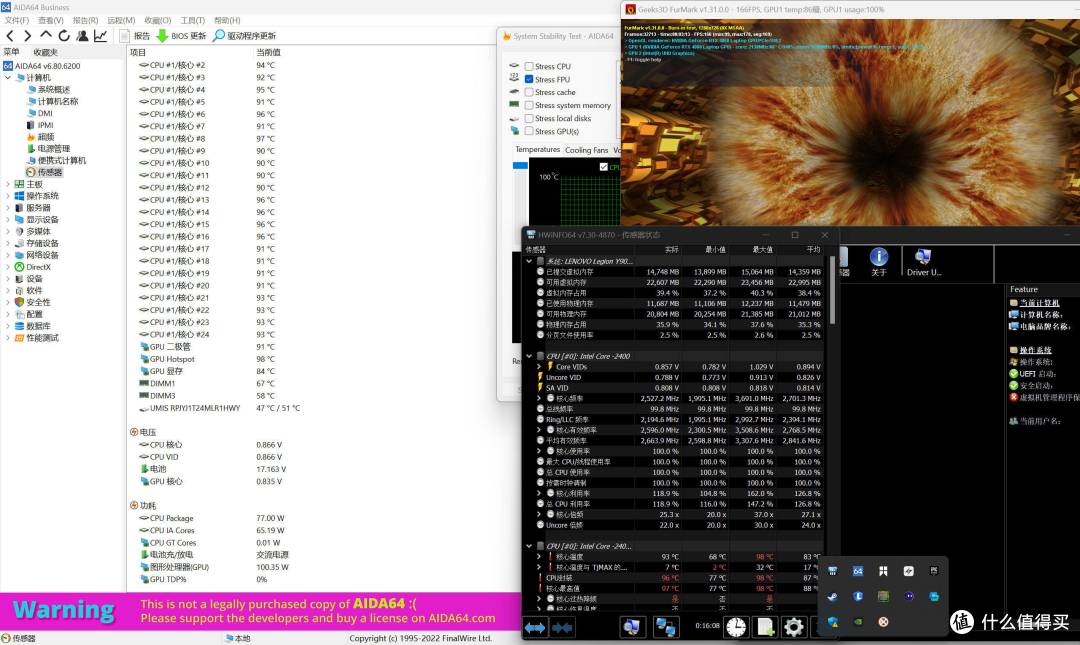Screen dimensions: 1080x645
Task: Open the HWiNFO tray icon in overflow
Action: 833,571
